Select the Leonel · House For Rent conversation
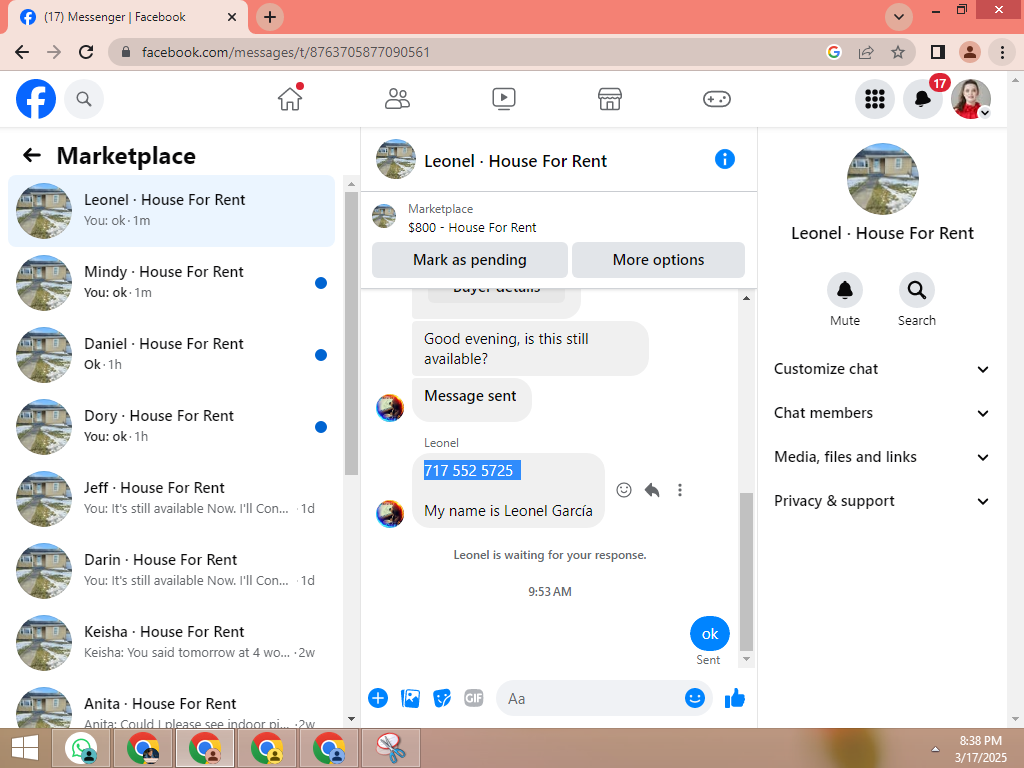 (x=171, y=211)
